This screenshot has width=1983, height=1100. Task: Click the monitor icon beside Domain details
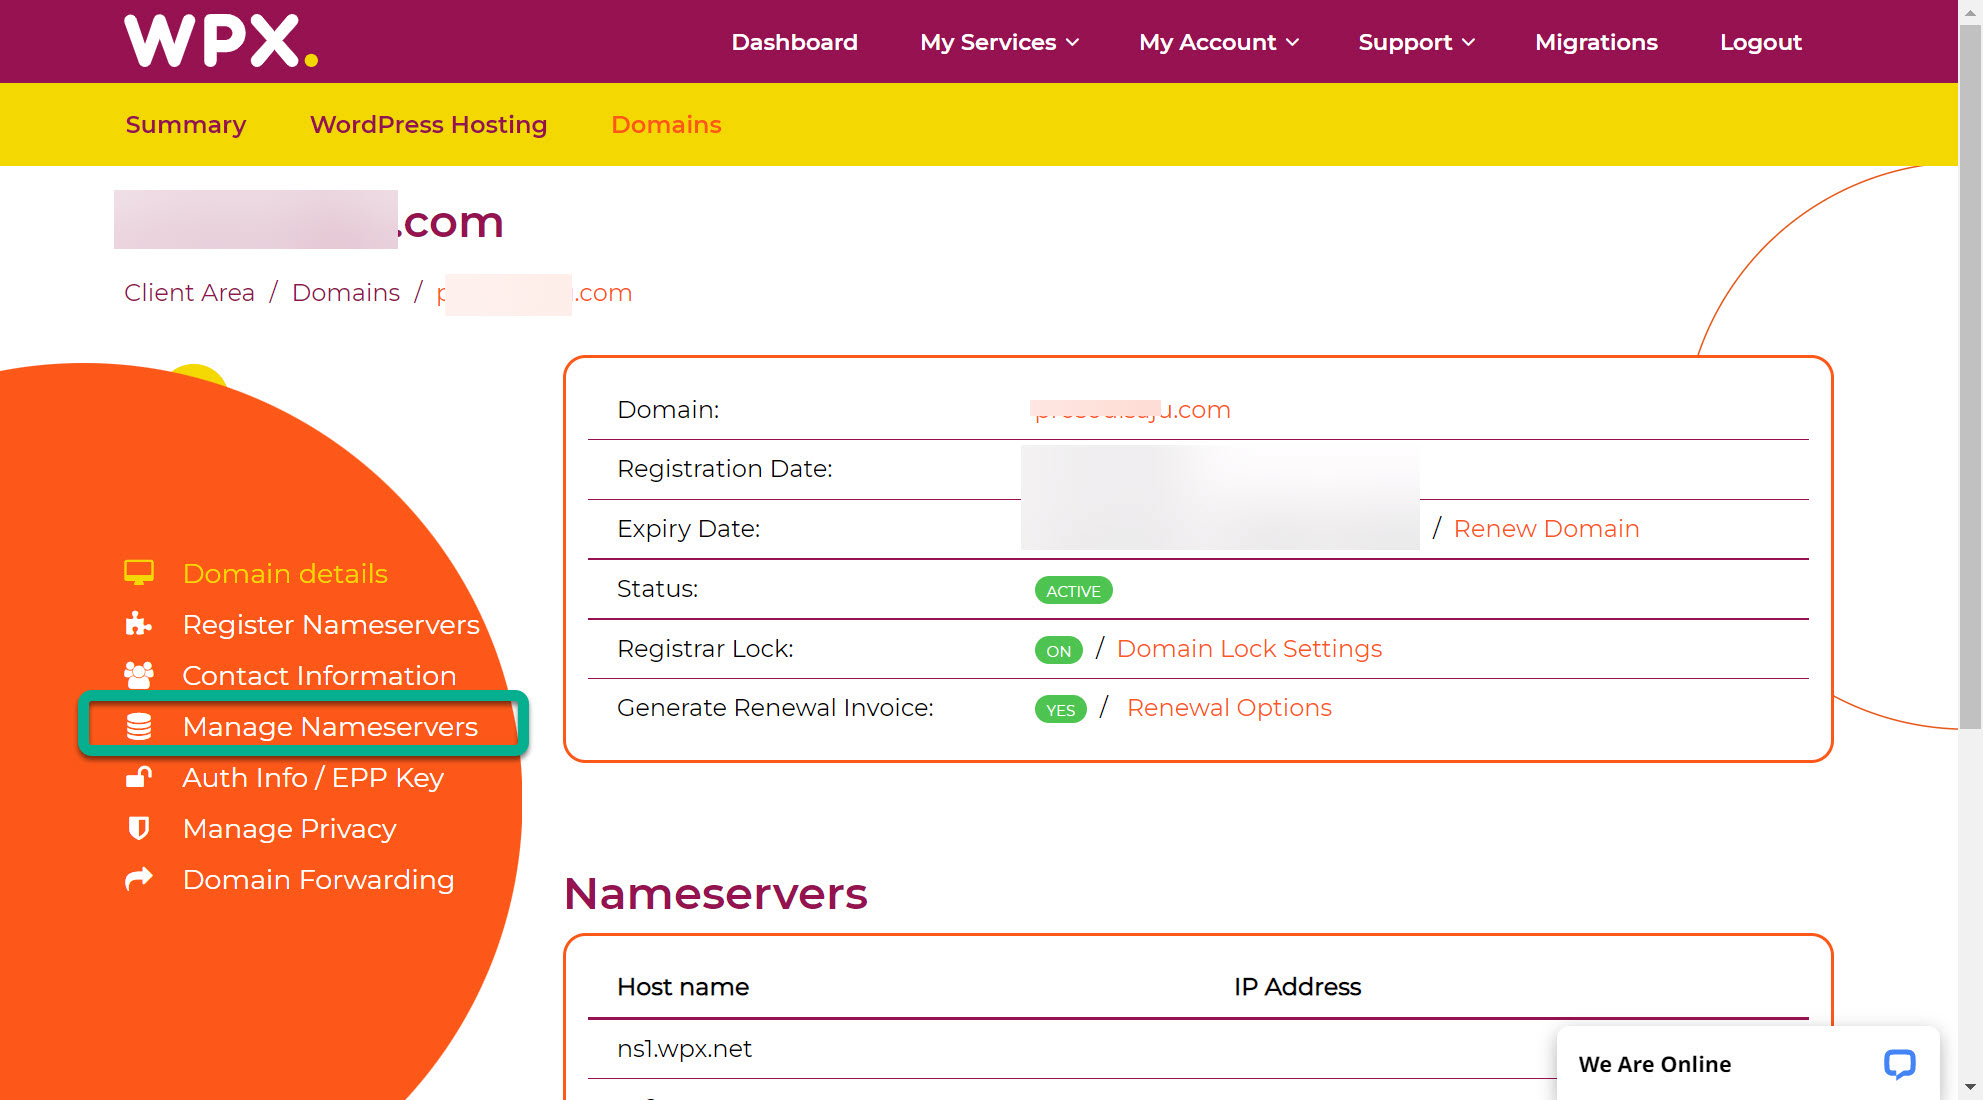click(138, 573)
